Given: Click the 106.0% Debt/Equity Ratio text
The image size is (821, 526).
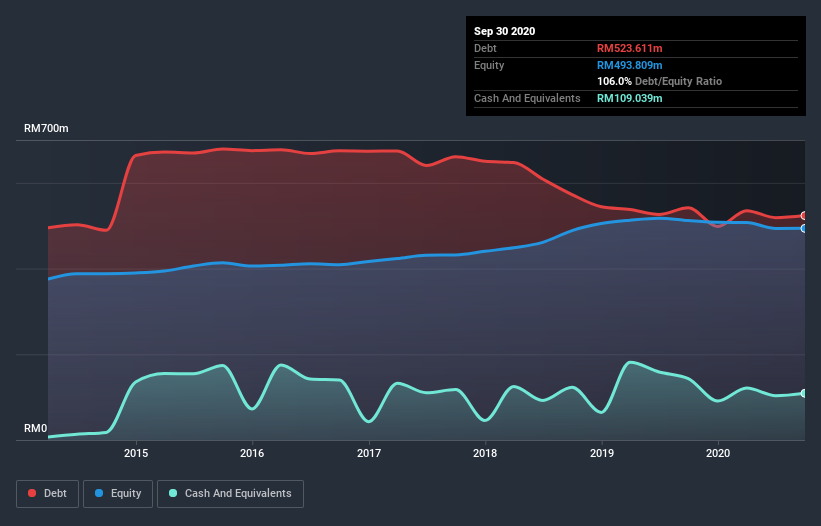Looking at the screenshot, I should coord(660,82).
